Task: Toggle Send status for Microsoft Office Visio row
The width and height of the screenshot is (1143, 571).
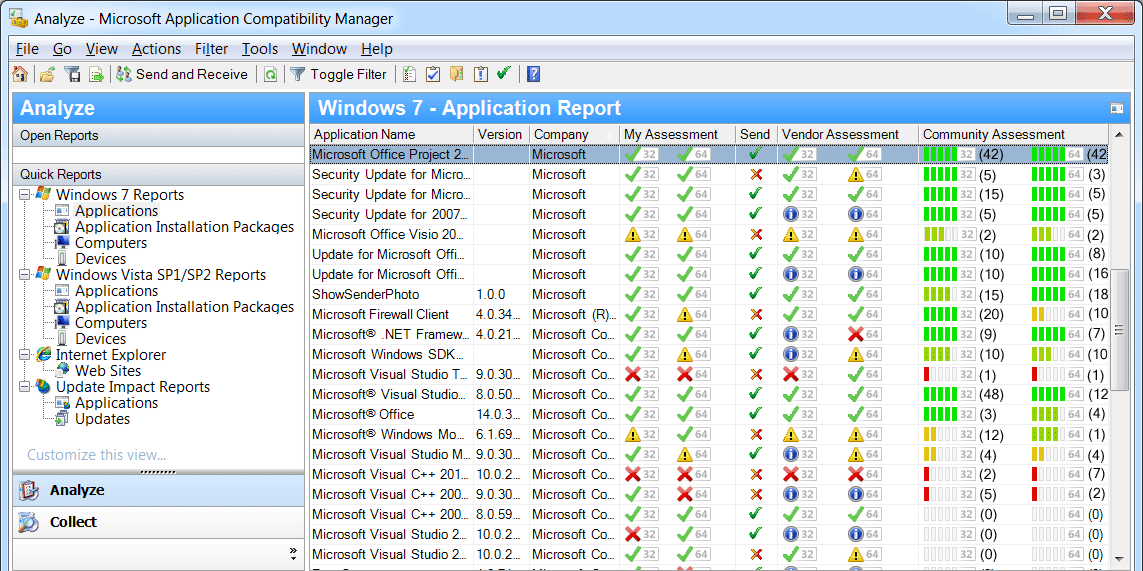Action: tap(757, 235)
